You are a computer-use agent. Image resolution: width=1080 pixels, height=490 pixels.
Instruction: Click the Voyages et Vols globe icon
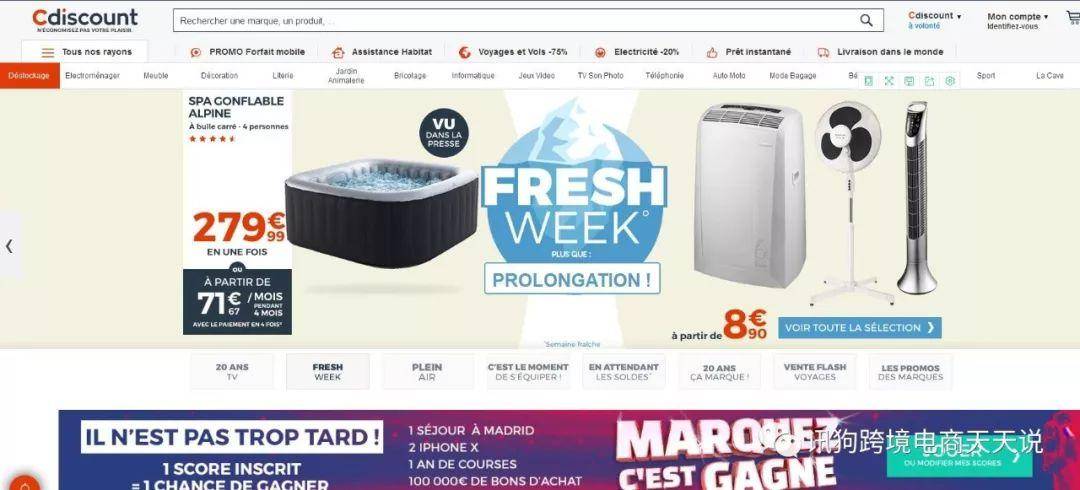coord(464,52)
